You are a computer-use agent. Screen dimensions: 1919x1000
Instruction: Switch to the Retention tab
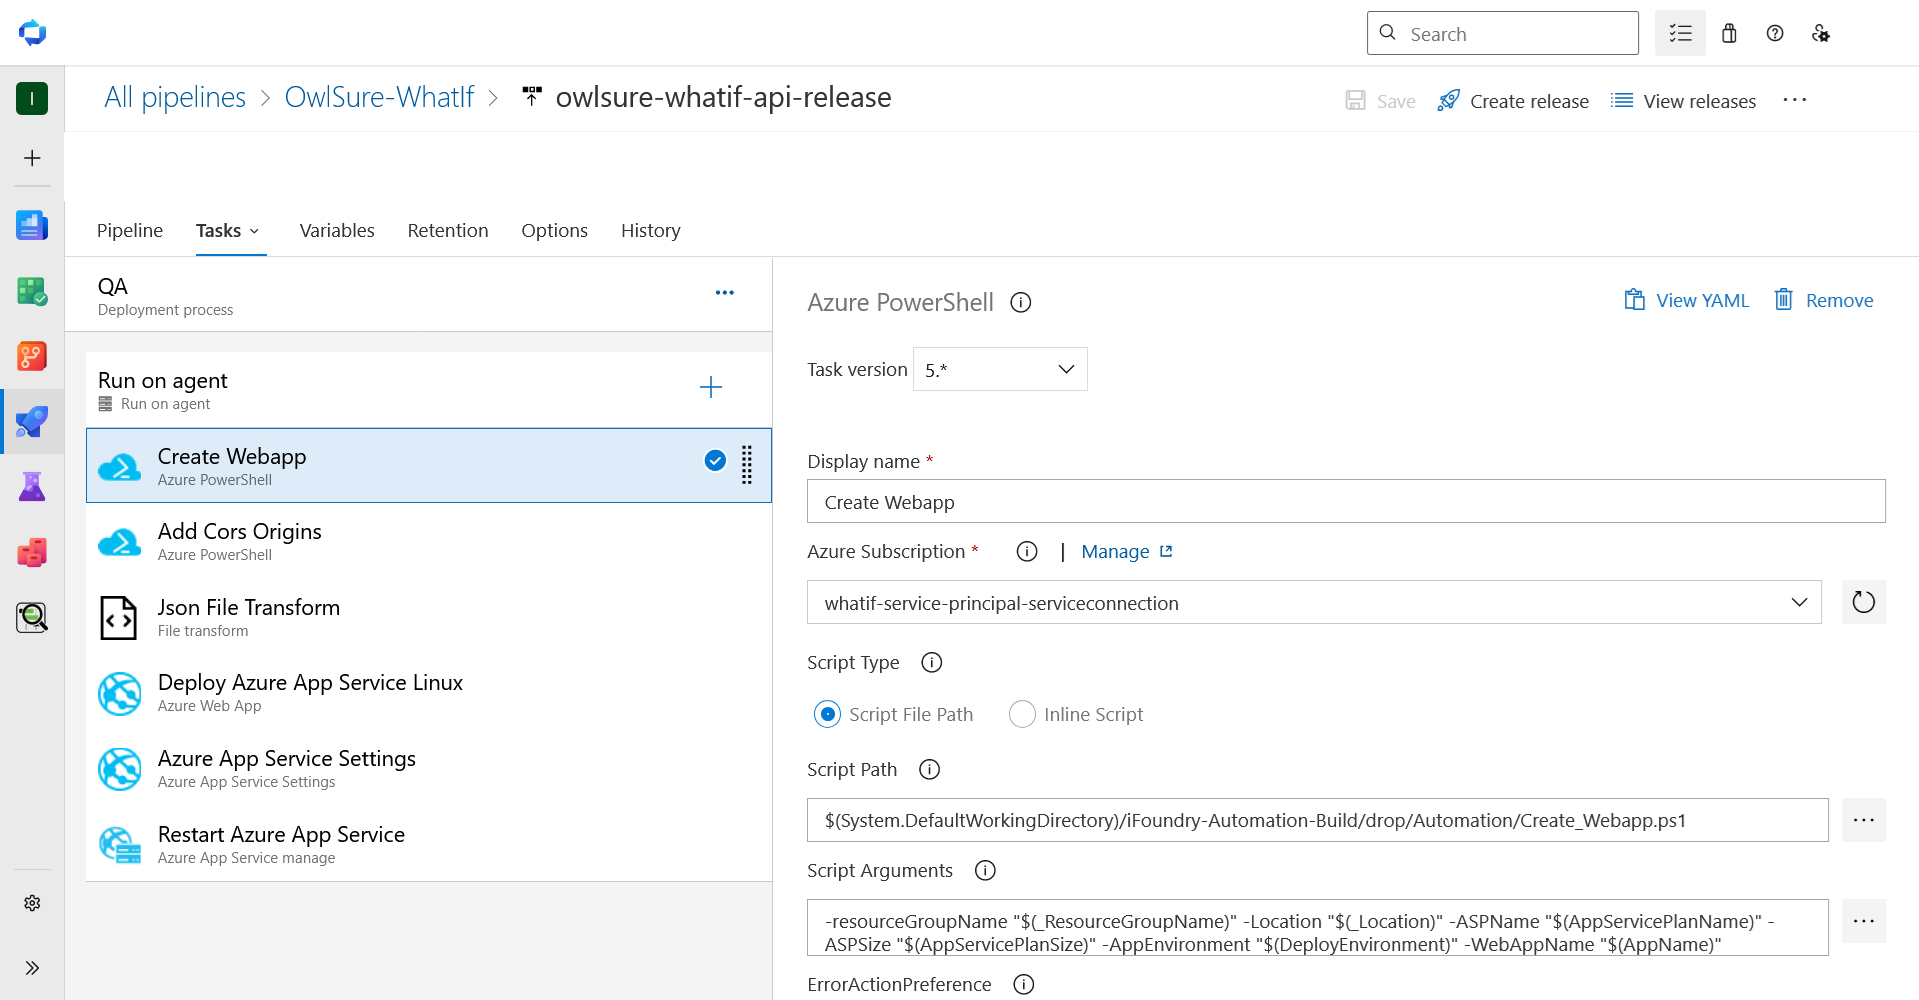448,230
